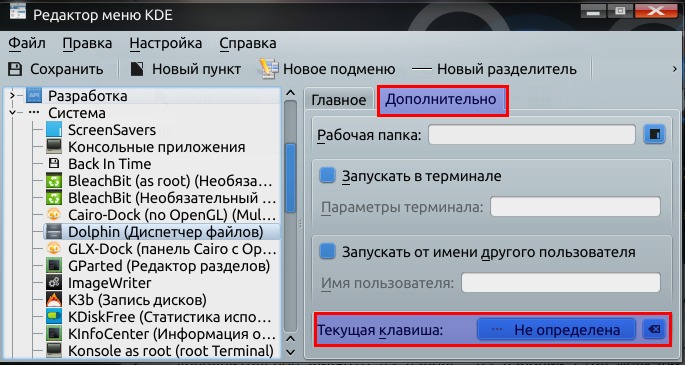Click the Save floppy disk icon
This screenshot has height=365, width=685.
coord(15,69)
